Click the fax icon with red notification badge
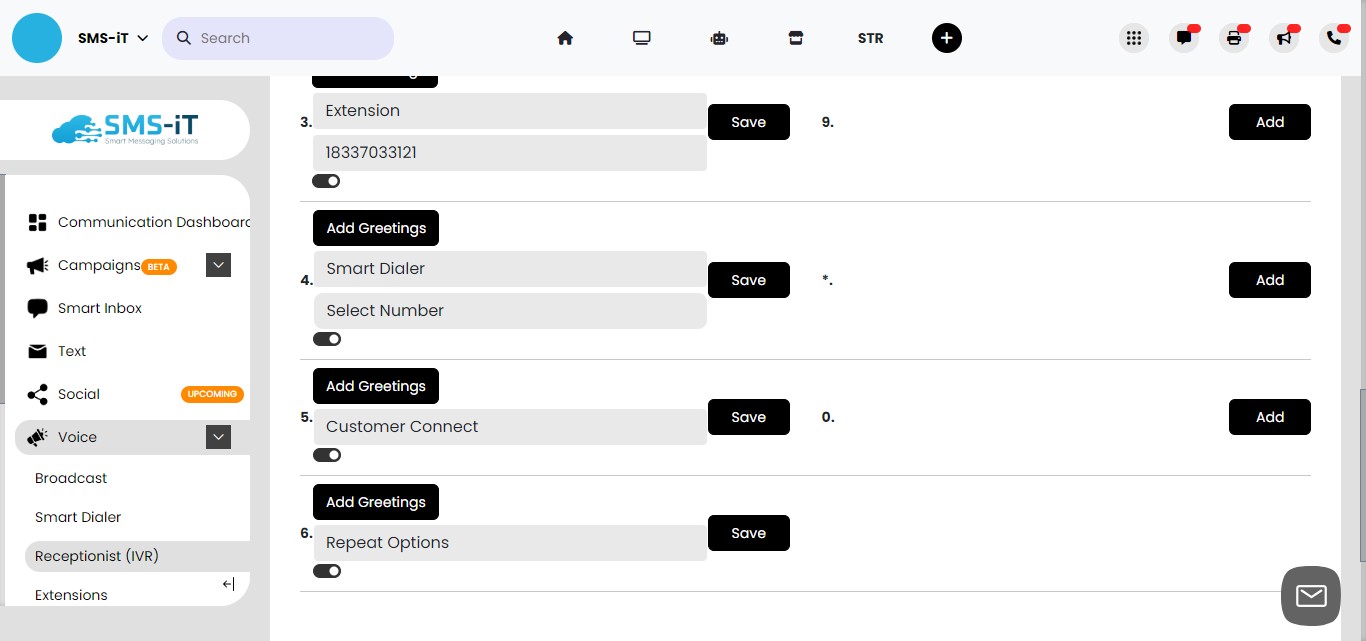 click(x=1233, y=38)
